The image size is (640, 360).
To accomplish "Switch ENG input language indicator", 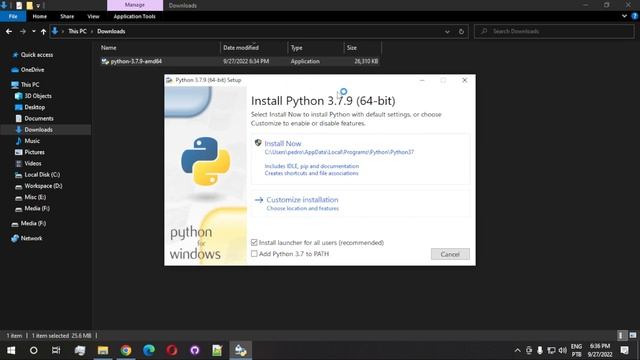I will pyautogui.click(x=576, y=350).
